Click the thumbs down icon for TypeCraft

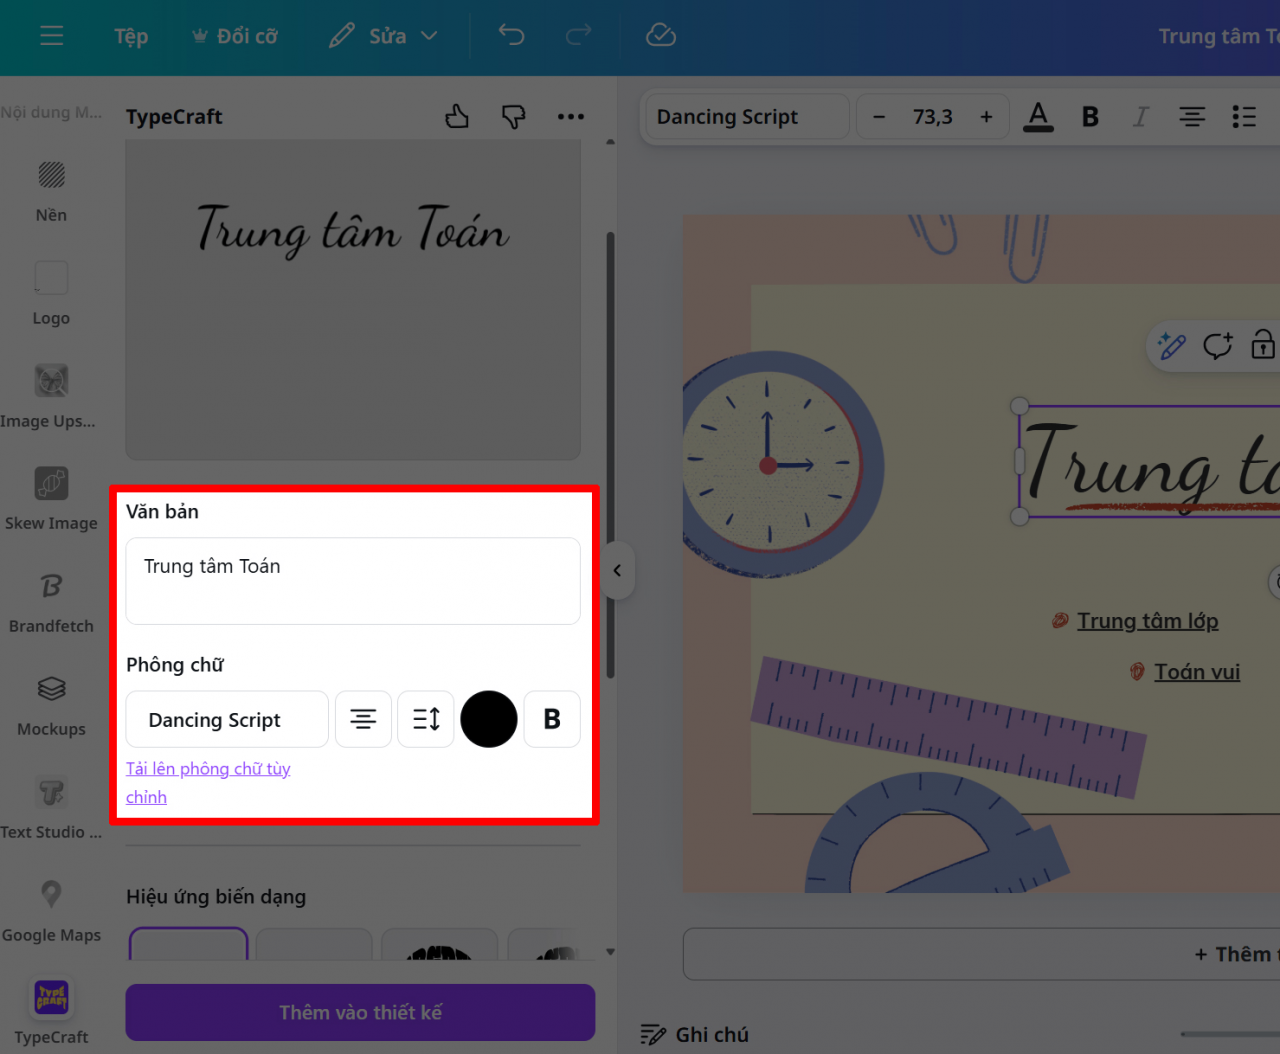point(513,116)
